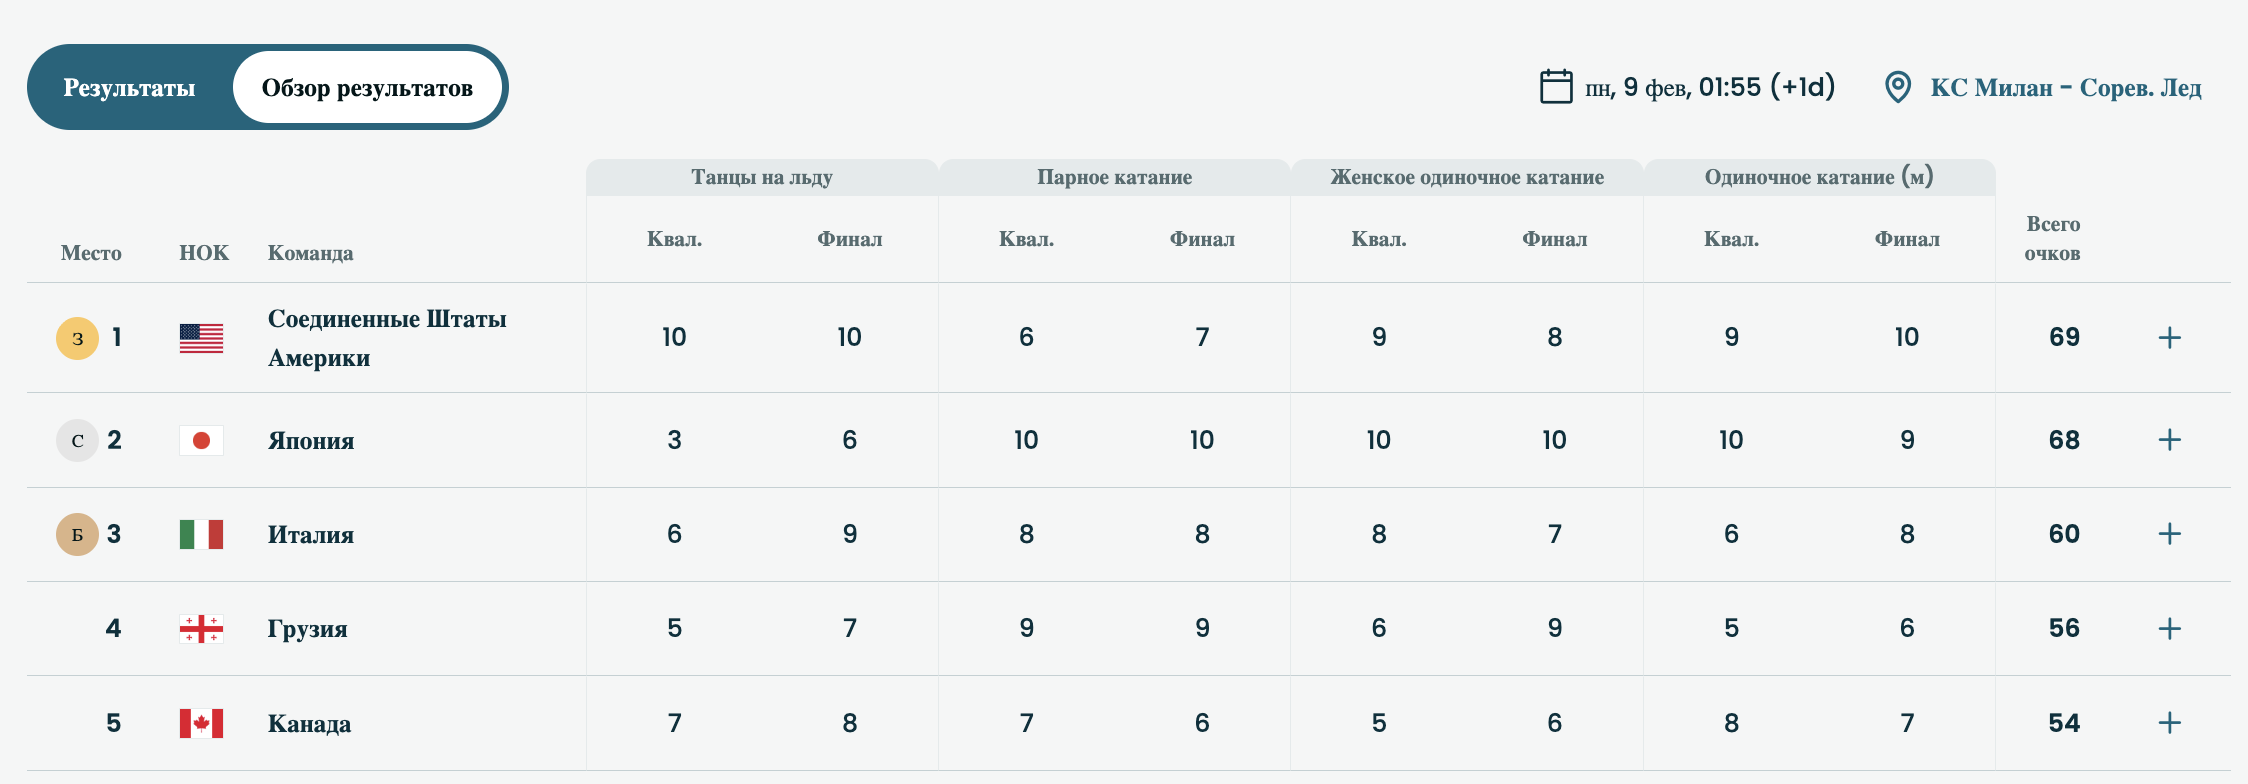Click the gold medal badge
Image resolution: width=2248 pixels, height=784 pixels.
point(77,338)
